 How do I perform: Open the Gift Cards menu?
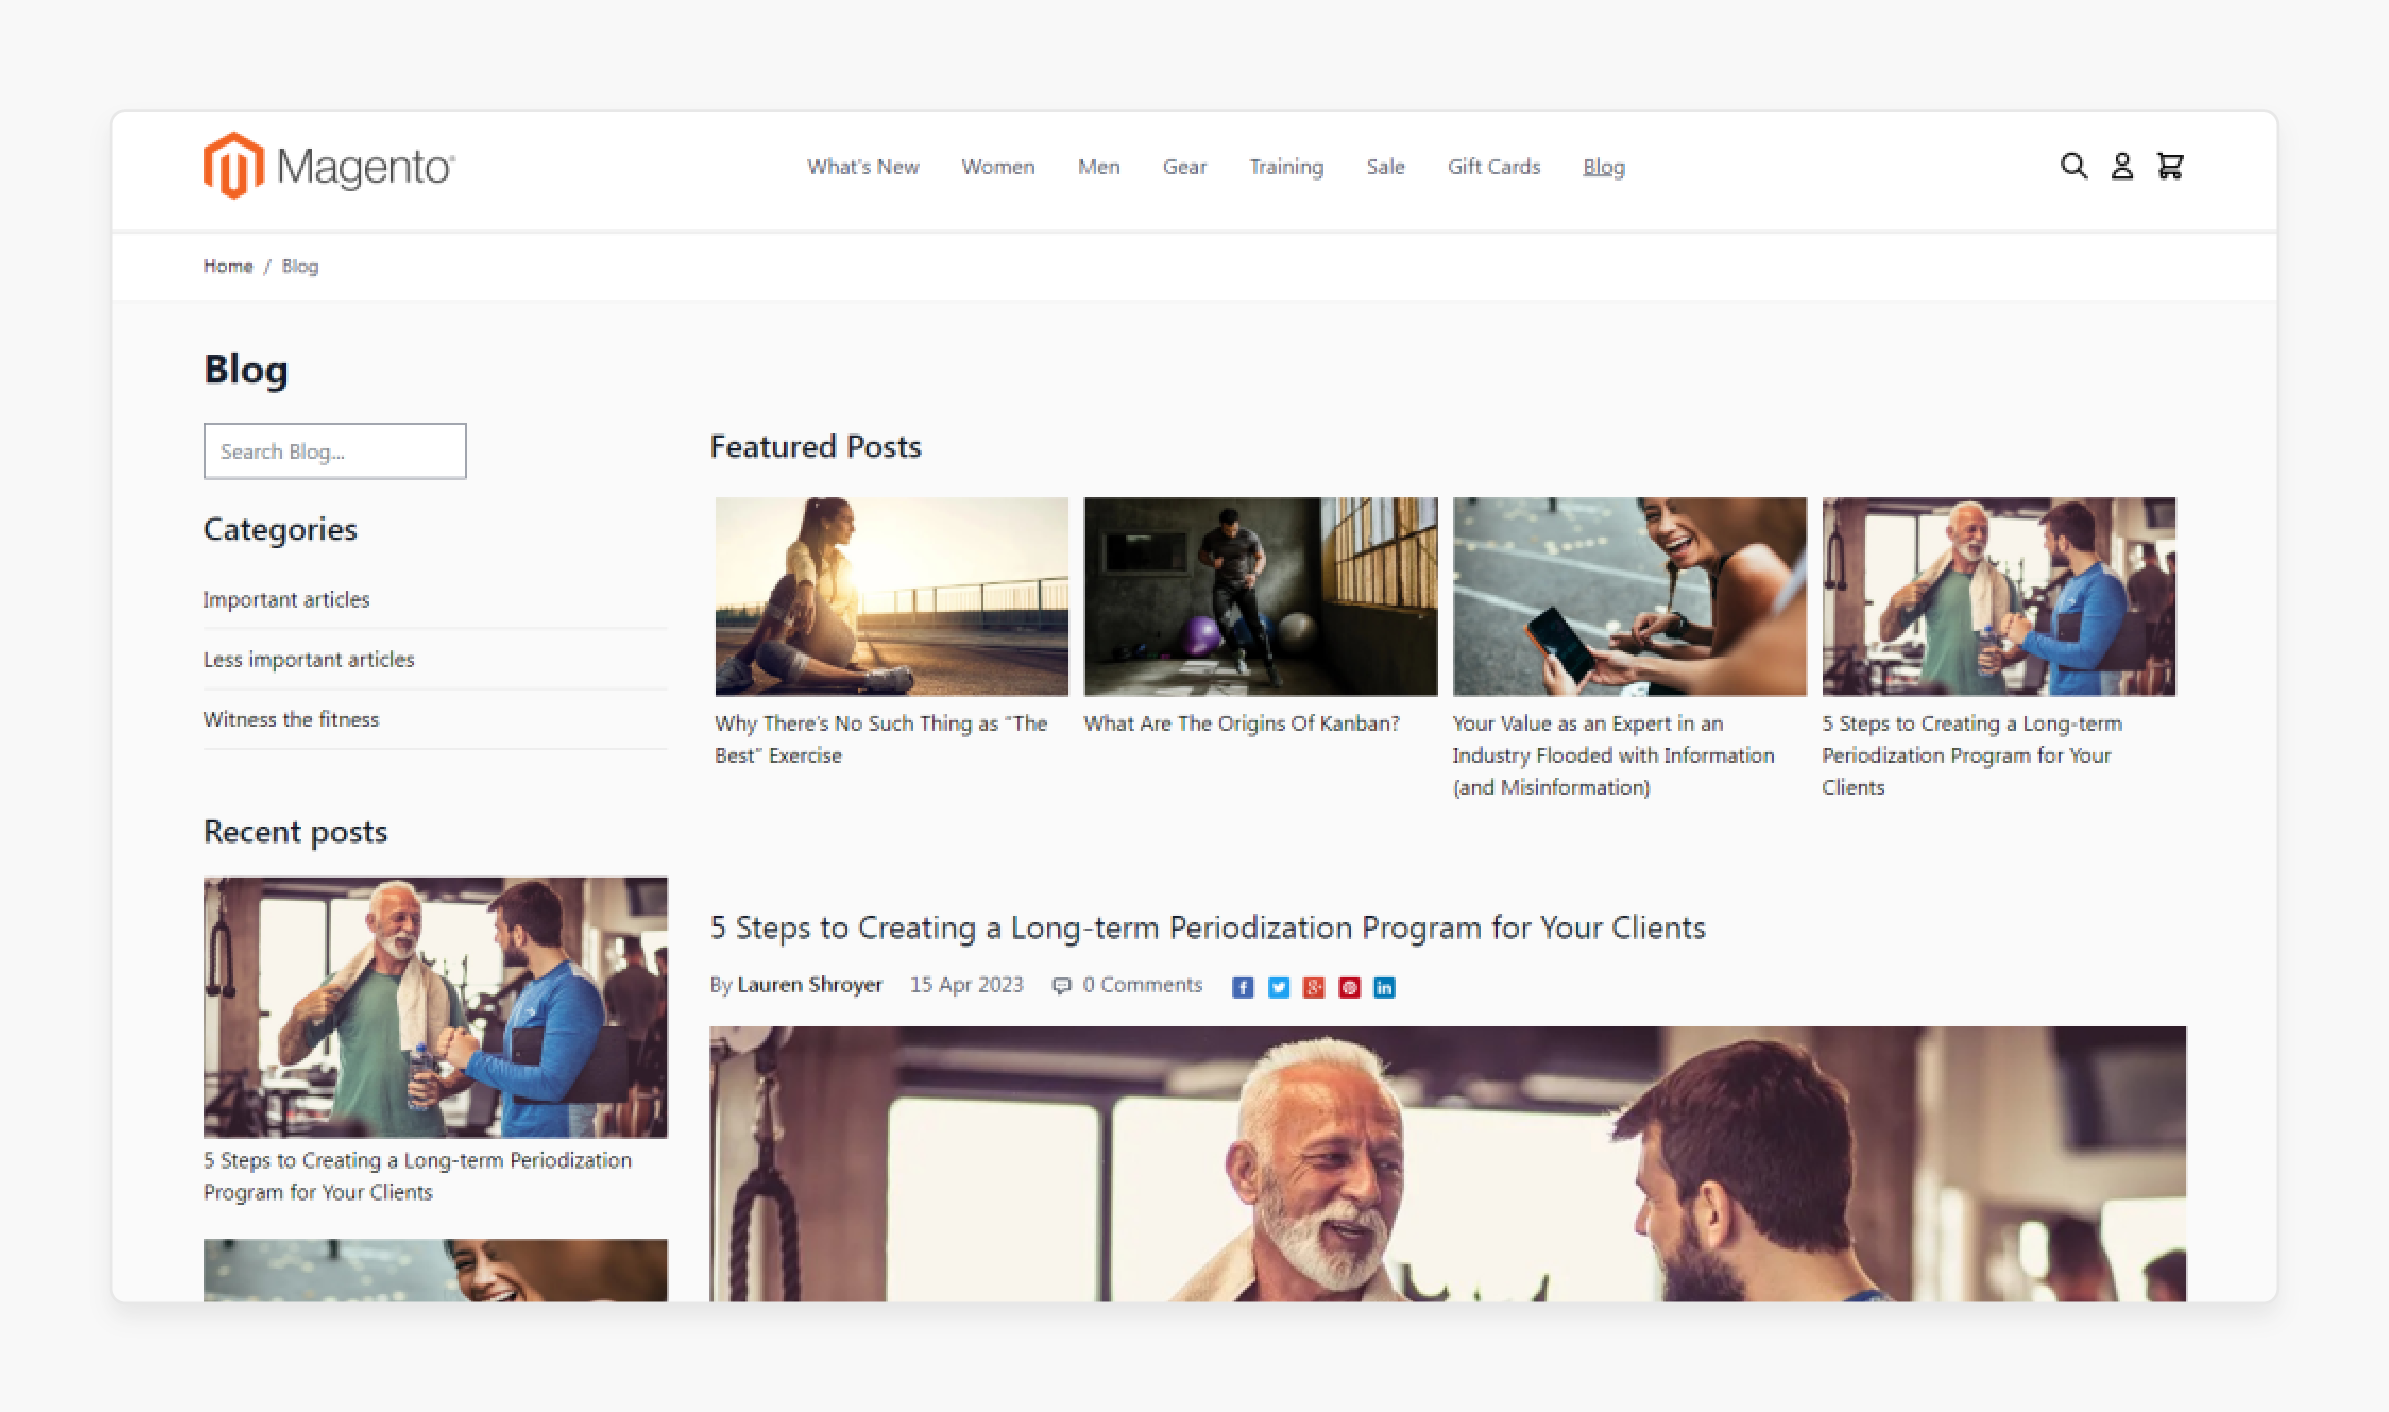click(1494, 167)
